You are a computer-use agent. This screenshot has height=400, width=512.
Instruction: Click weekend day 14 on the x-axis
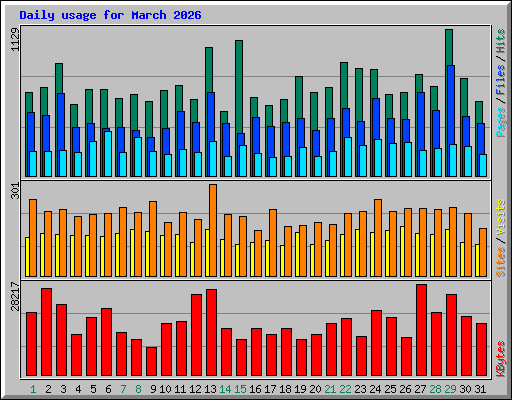(x=225, y=389)
